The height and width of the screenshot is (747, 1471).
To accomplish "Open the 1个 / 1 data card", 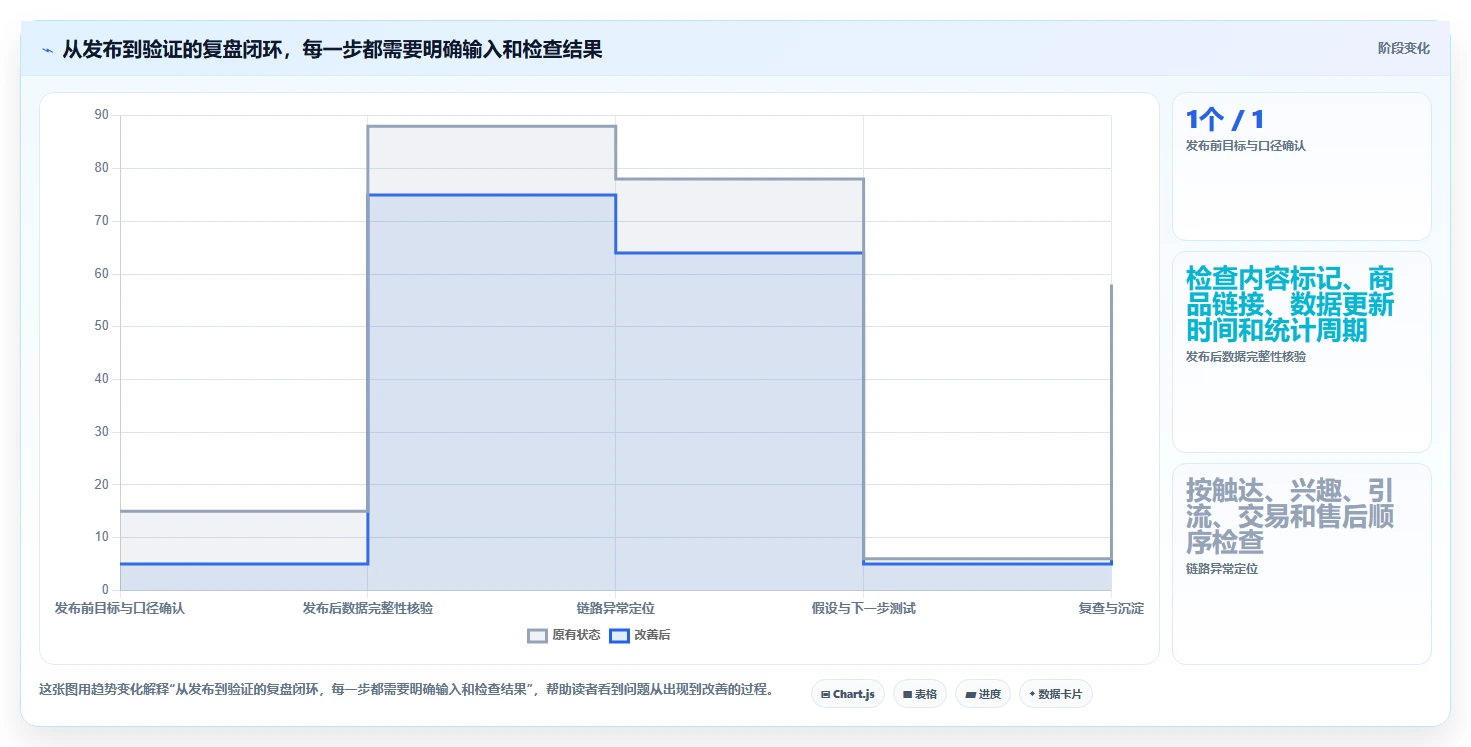I will 1301,166.
